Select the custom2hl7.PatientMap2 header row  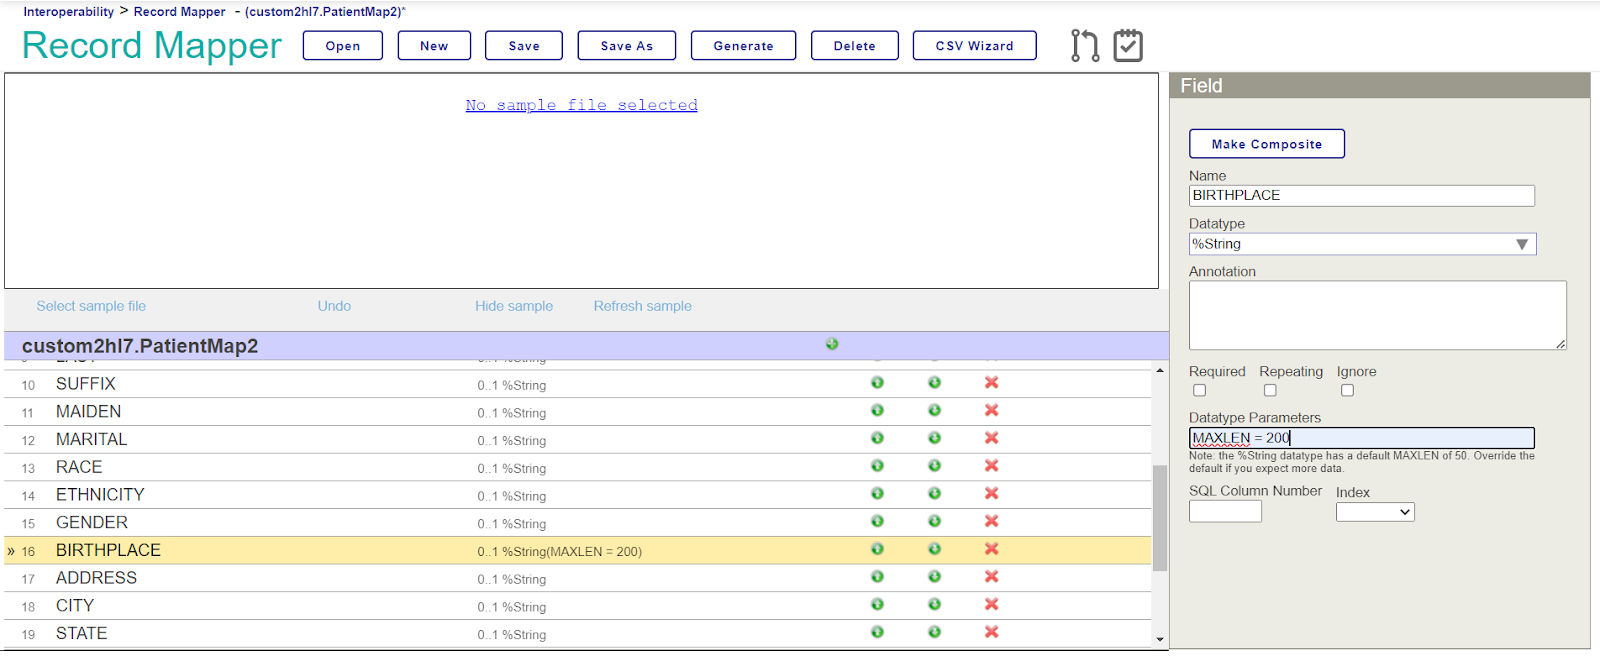[586, 346]
